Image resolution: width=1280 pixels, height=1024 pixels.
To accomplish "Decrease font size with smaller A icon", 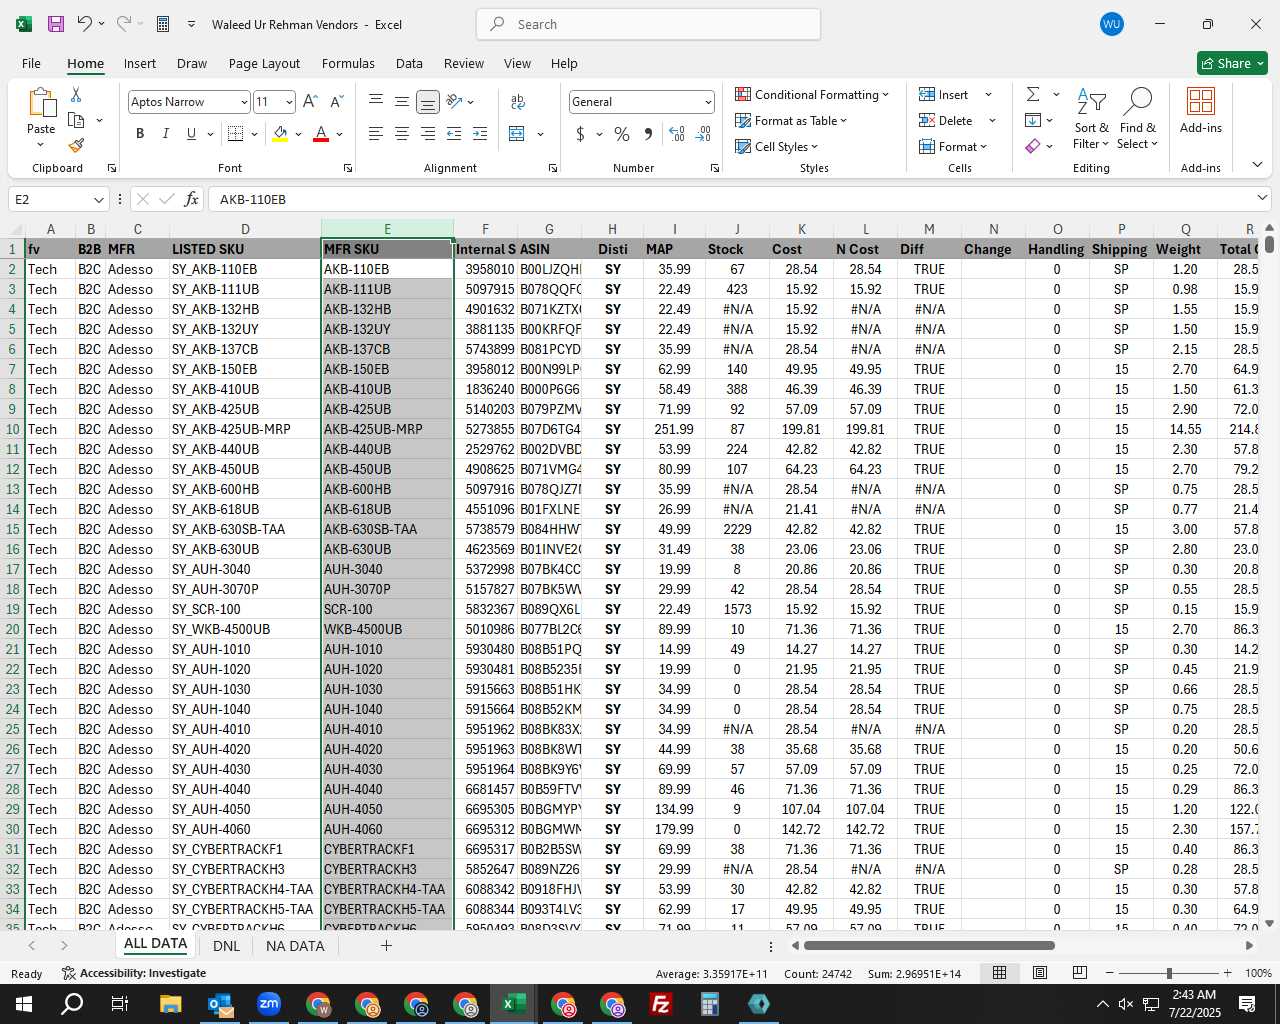I will (336, 102).
